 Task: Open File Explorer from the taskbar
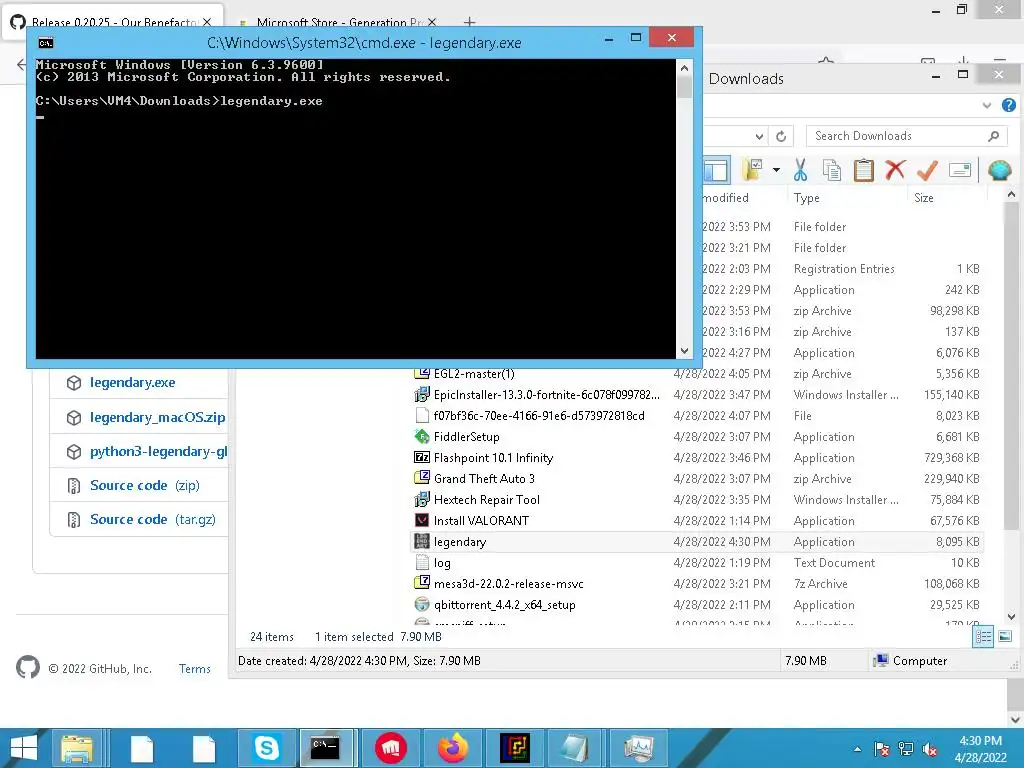click(77, 748)
